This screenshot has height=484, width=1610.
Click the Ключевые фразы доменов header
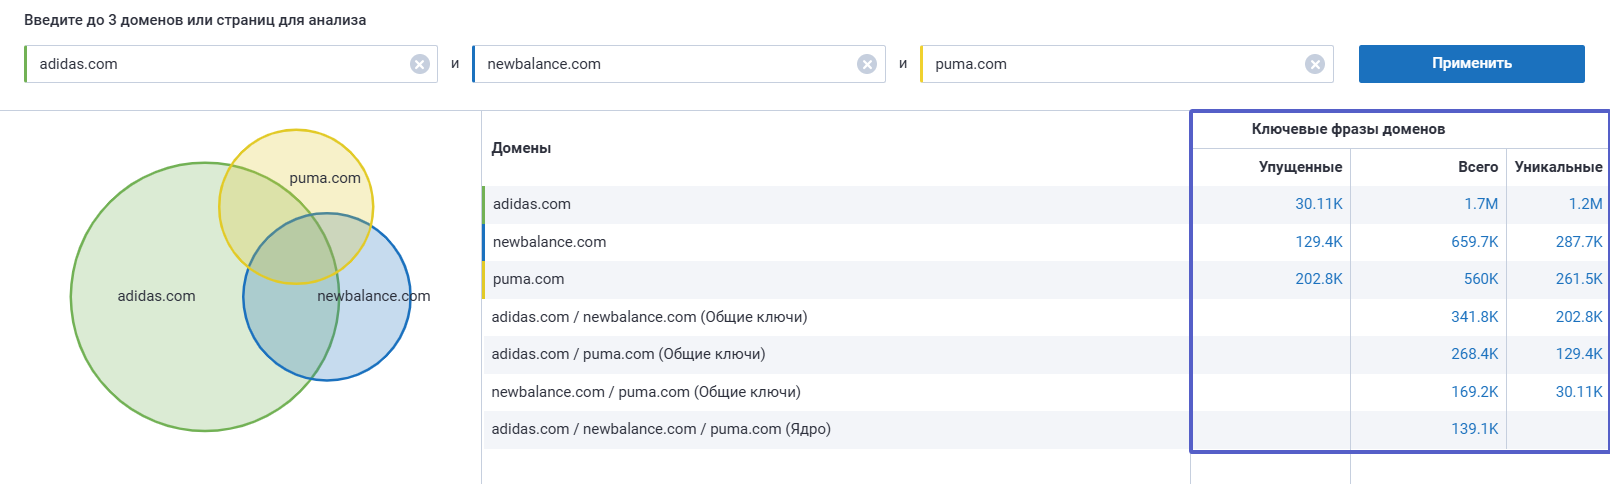(1348, 129)
